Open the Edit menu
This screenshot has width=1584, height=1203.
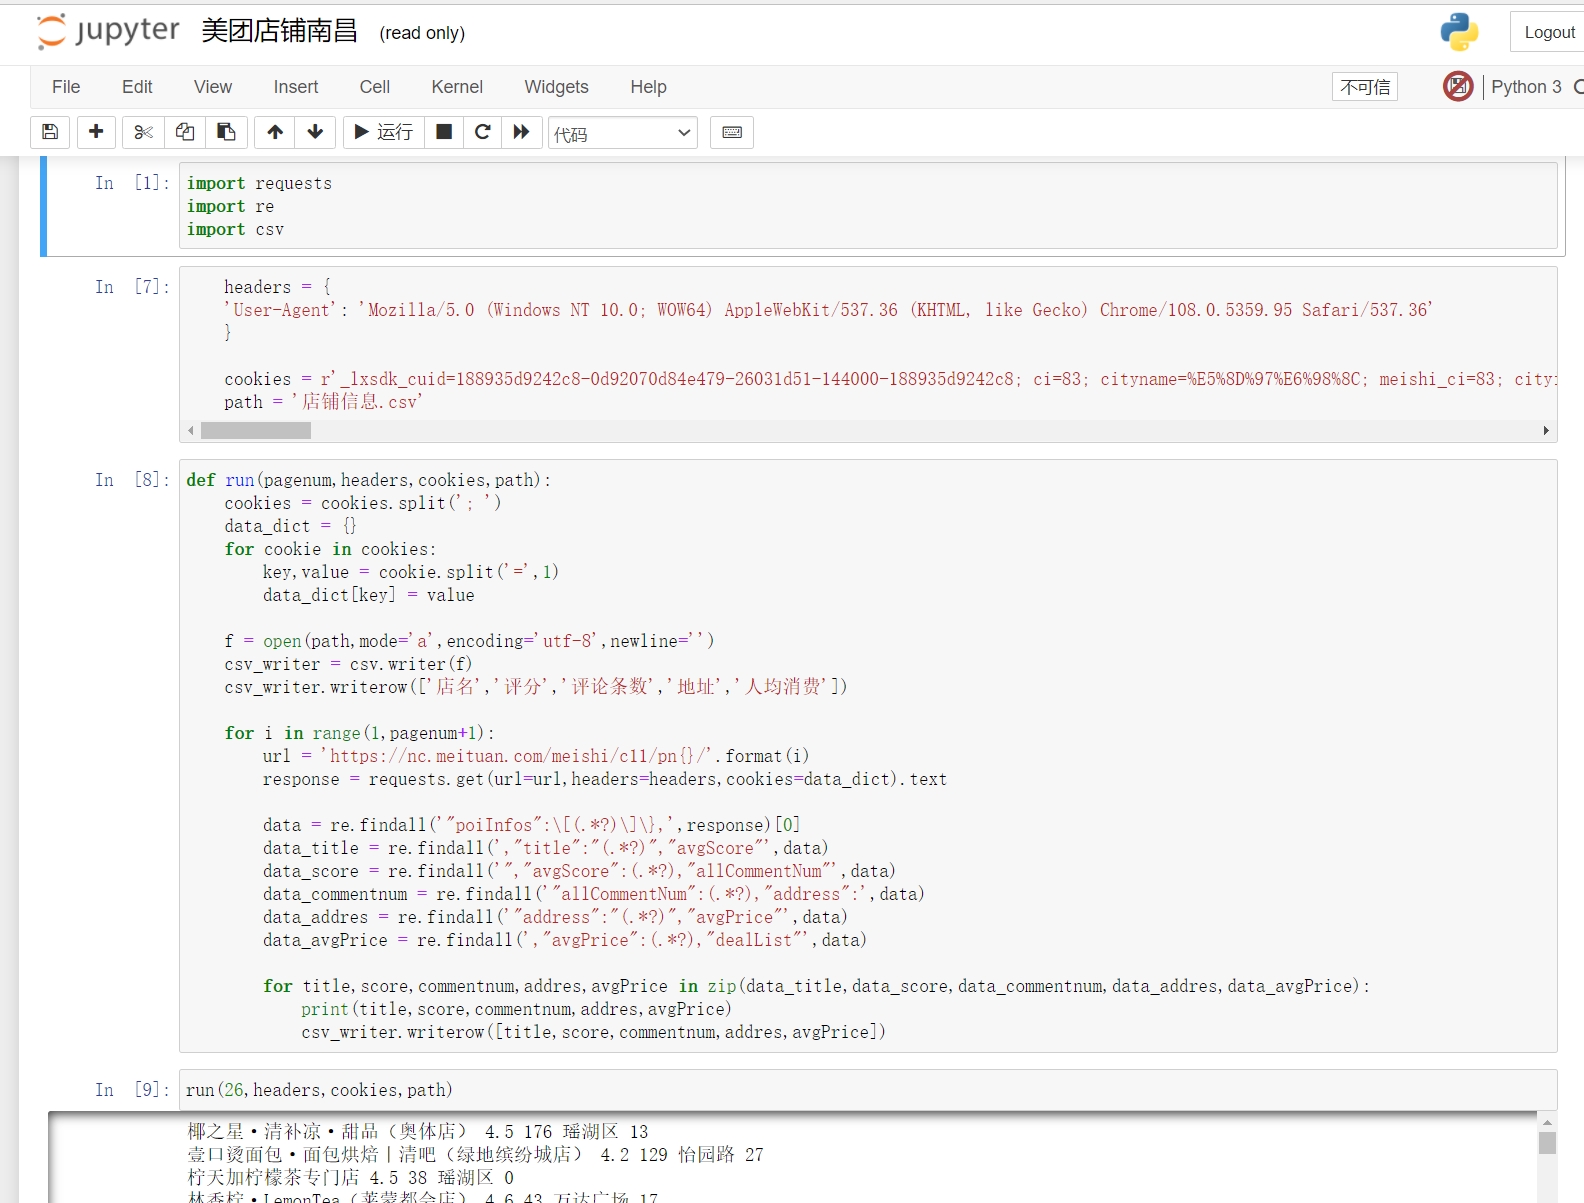[137, 87]
